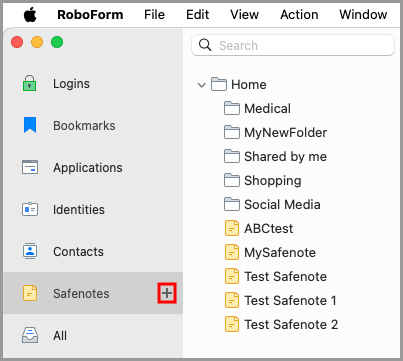Click the Test Safenote 1 note icon
The height and width of the screenshot is (361, 403).
pyautogui.click(x=232, y=300)
